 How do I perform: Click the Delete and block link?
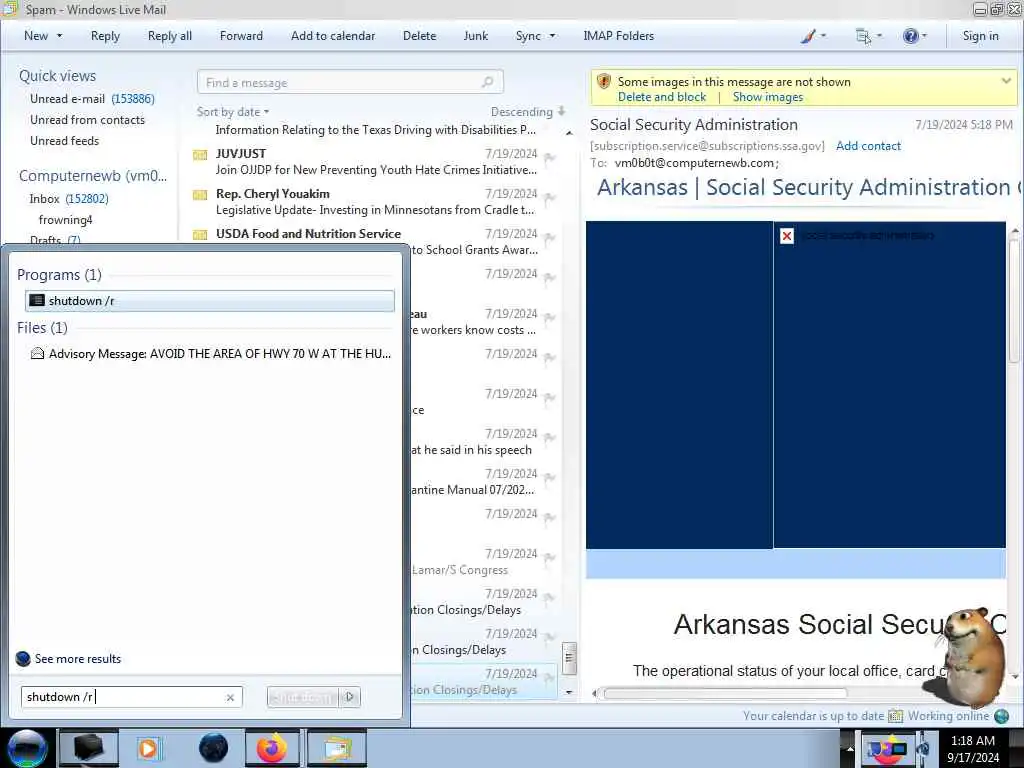coord(662,97)
